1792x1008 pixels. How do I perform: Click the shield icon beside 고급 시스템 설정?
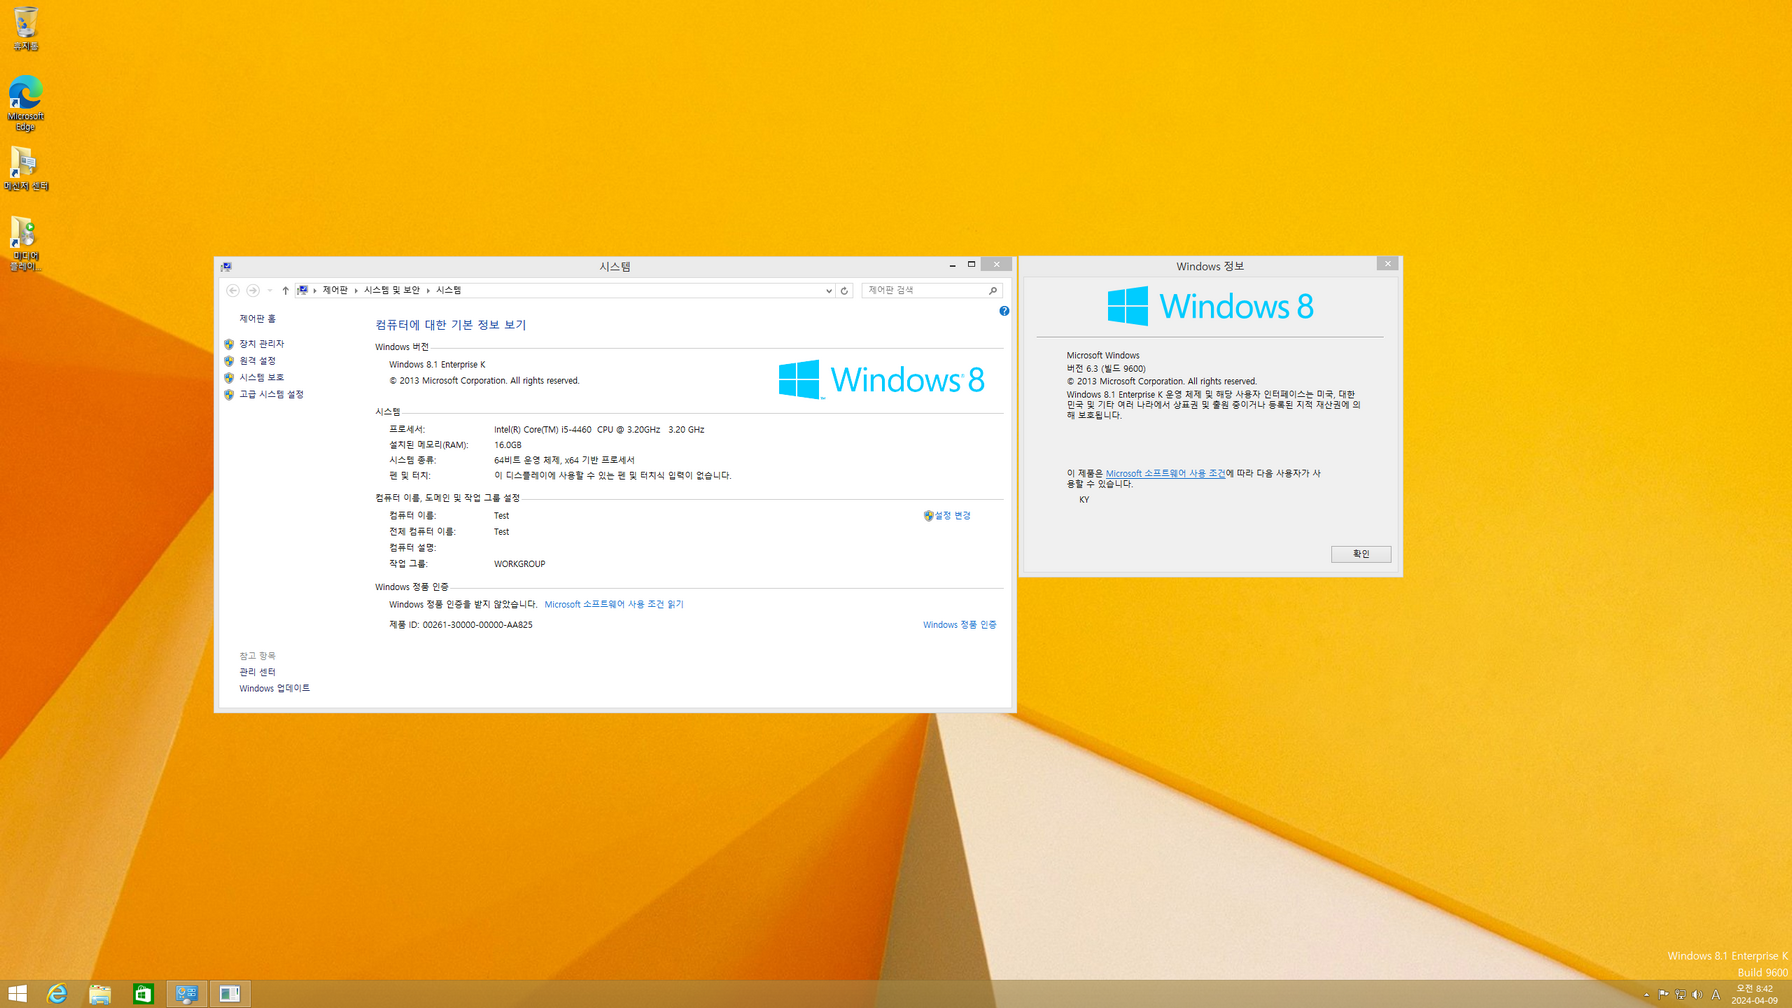coord(229,395)
